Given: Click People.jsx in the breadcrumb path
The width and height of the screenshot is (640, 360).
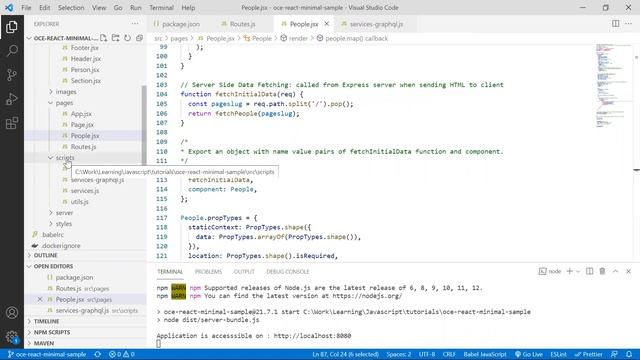Looking at the screenshot, I should pos(220,38).
